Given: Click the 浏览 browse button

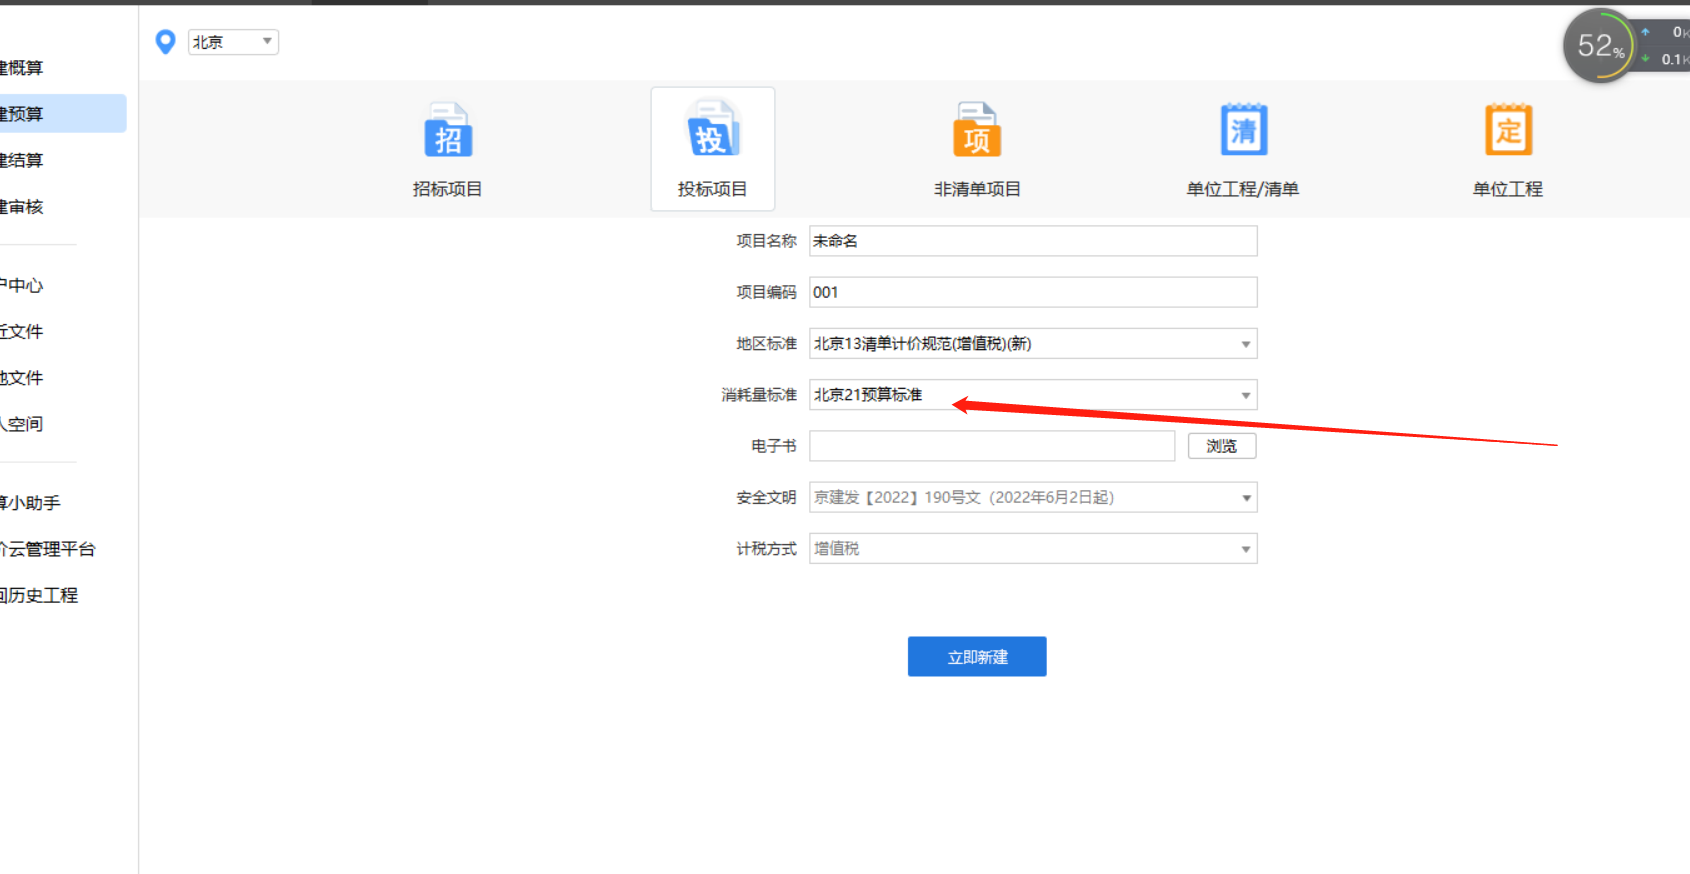Looking at the screenshot, I should coord(1222,446).
